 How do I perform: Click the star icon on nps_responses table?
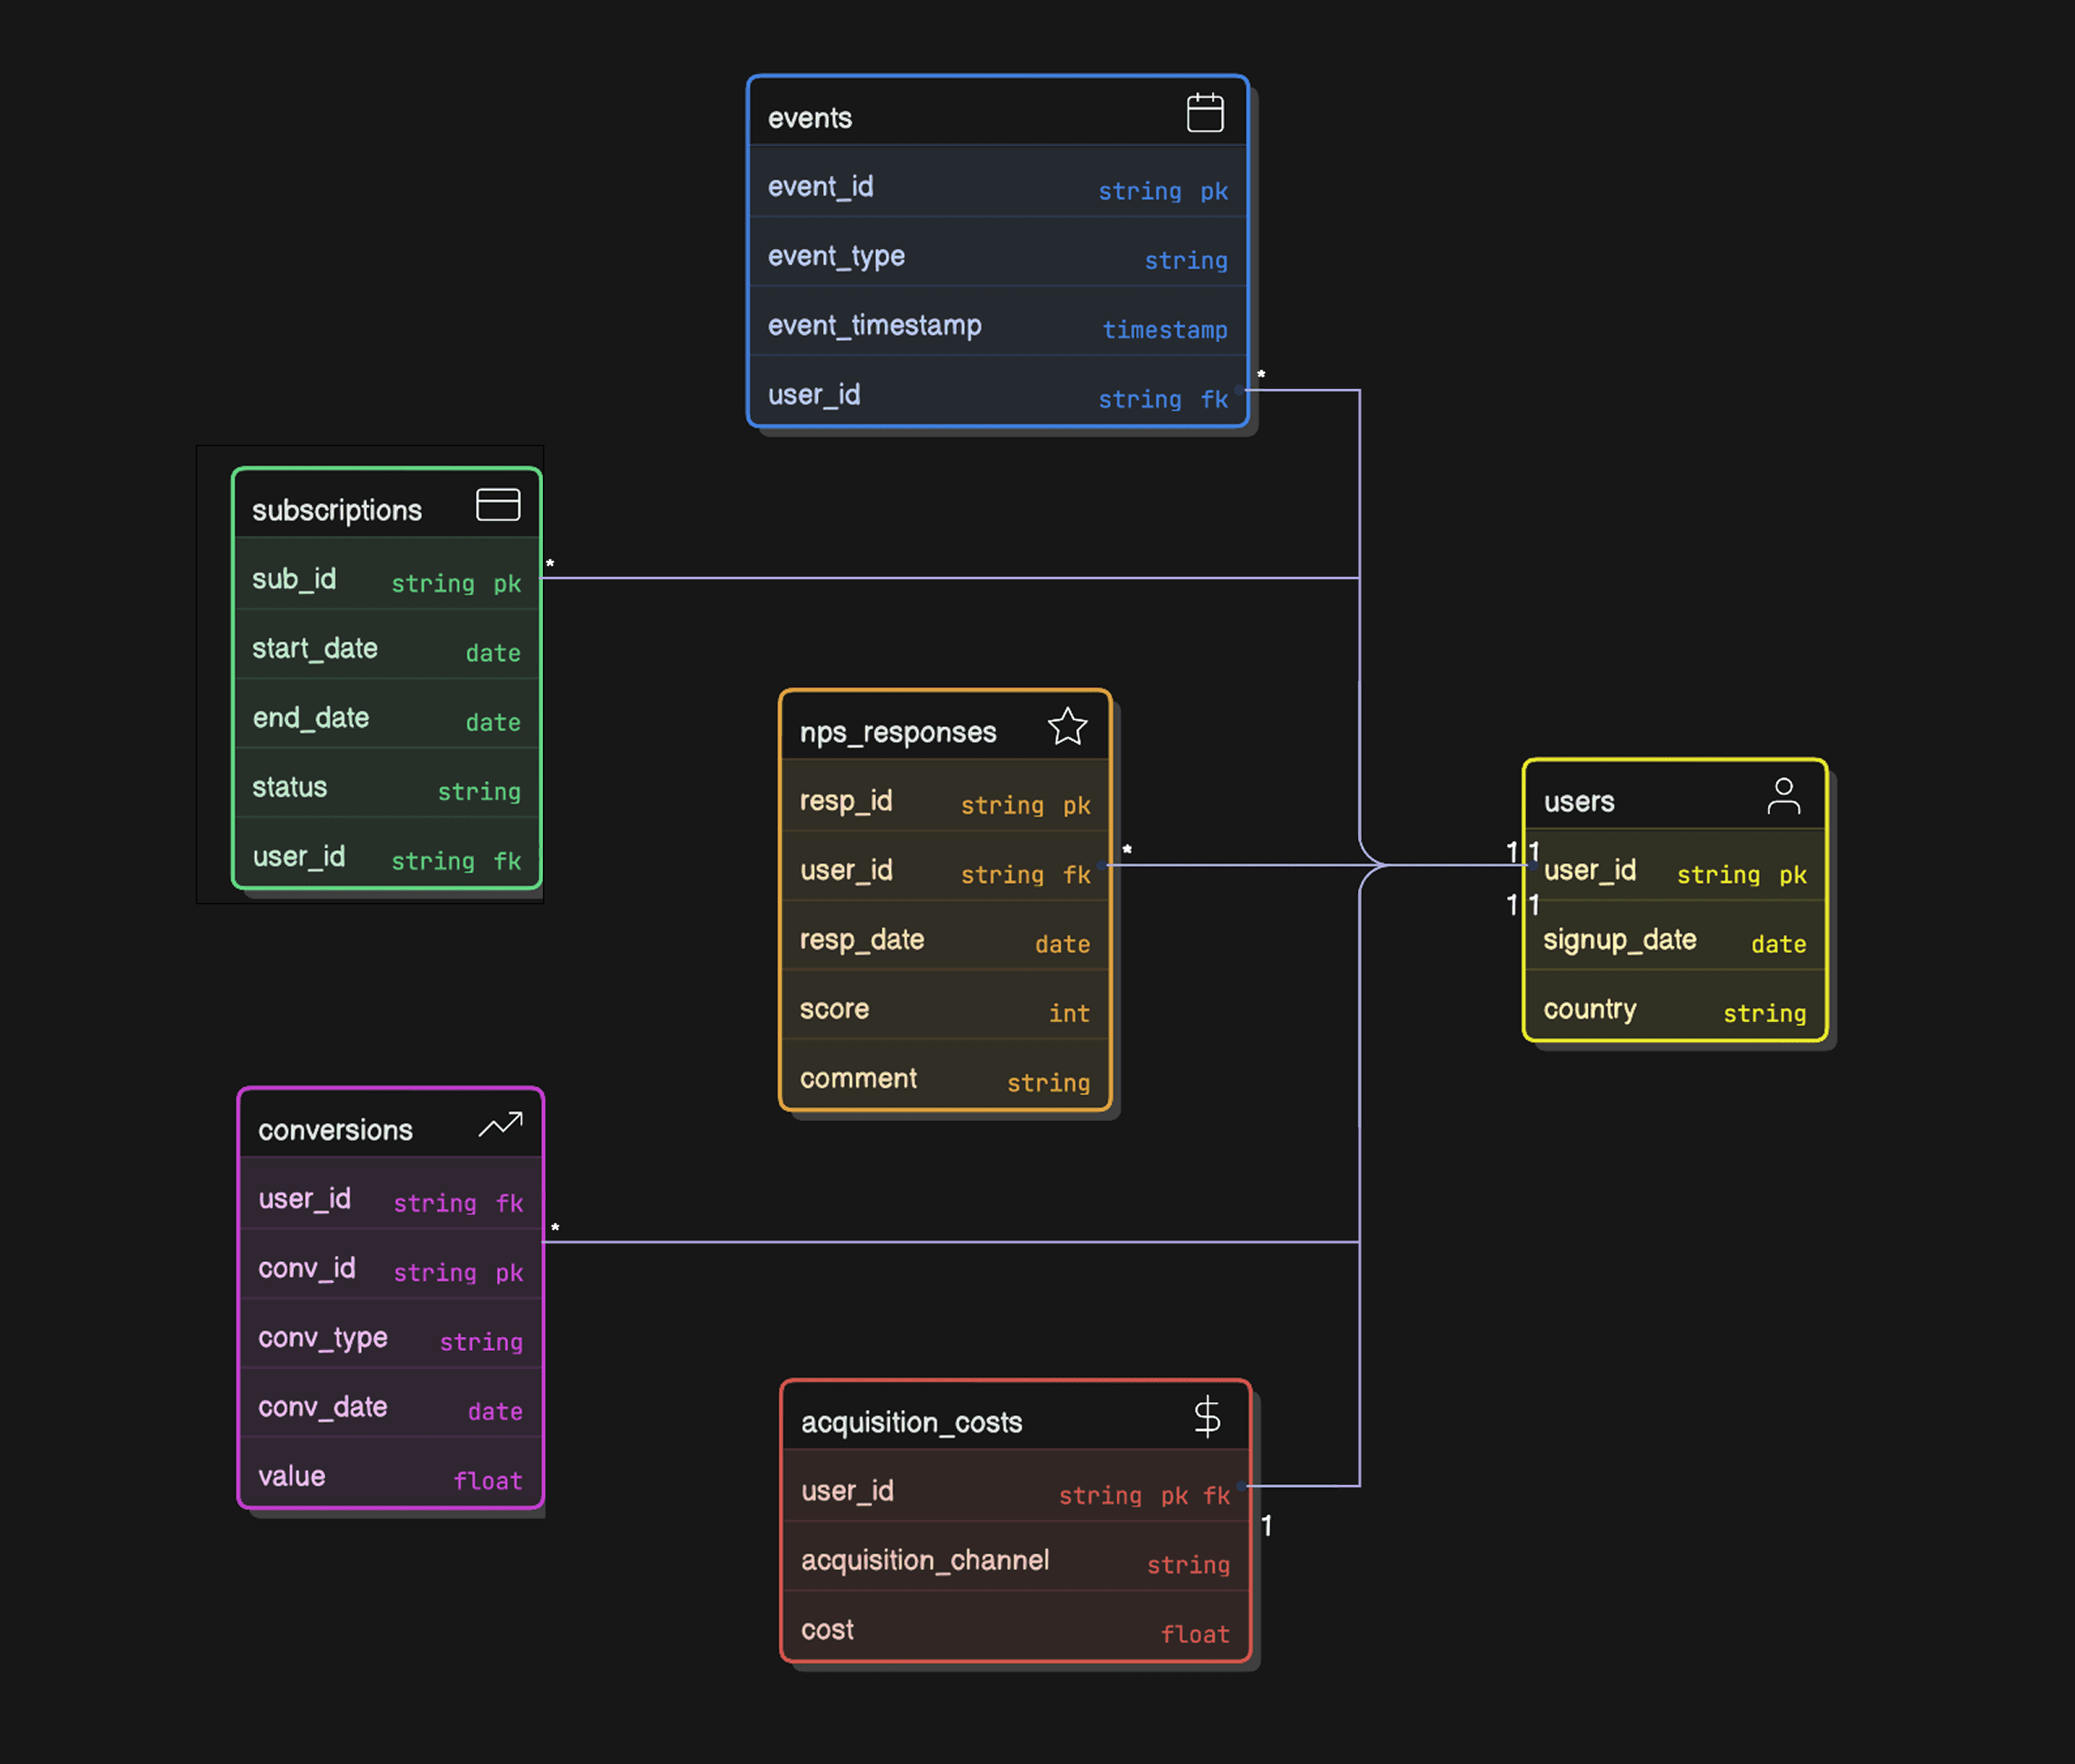pyautogui.click(x=1068, y=727)
